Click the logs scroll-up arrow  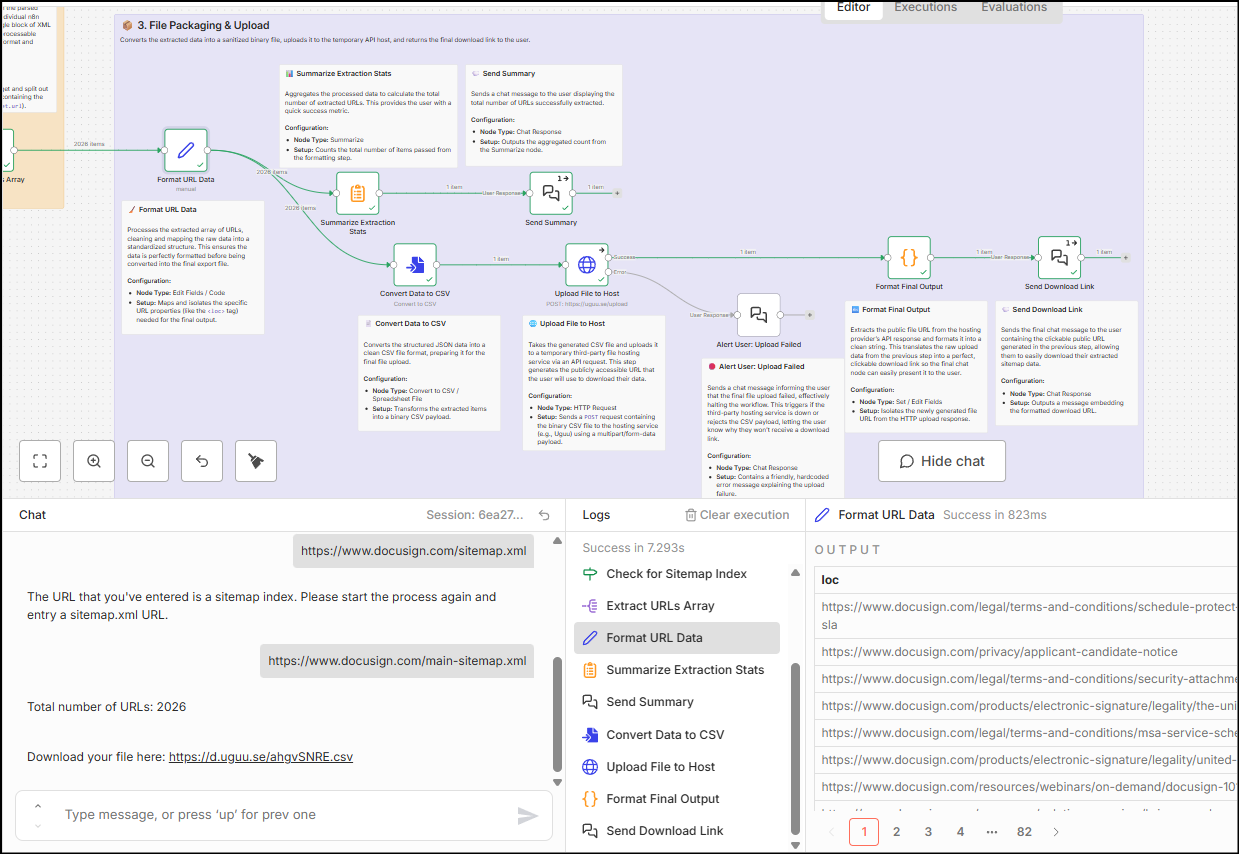[796, 574]
